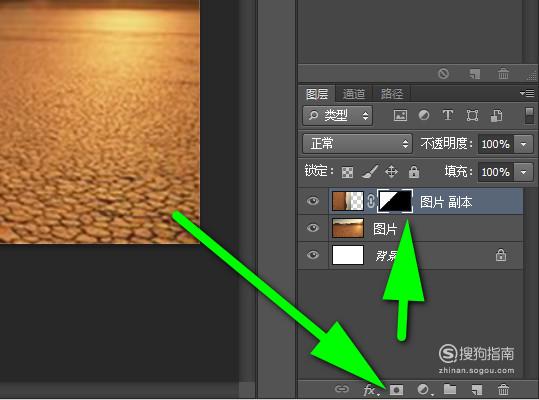Create new fill or adjustment layer
This screenshot has height=400, width=539.
pos(424,390)
